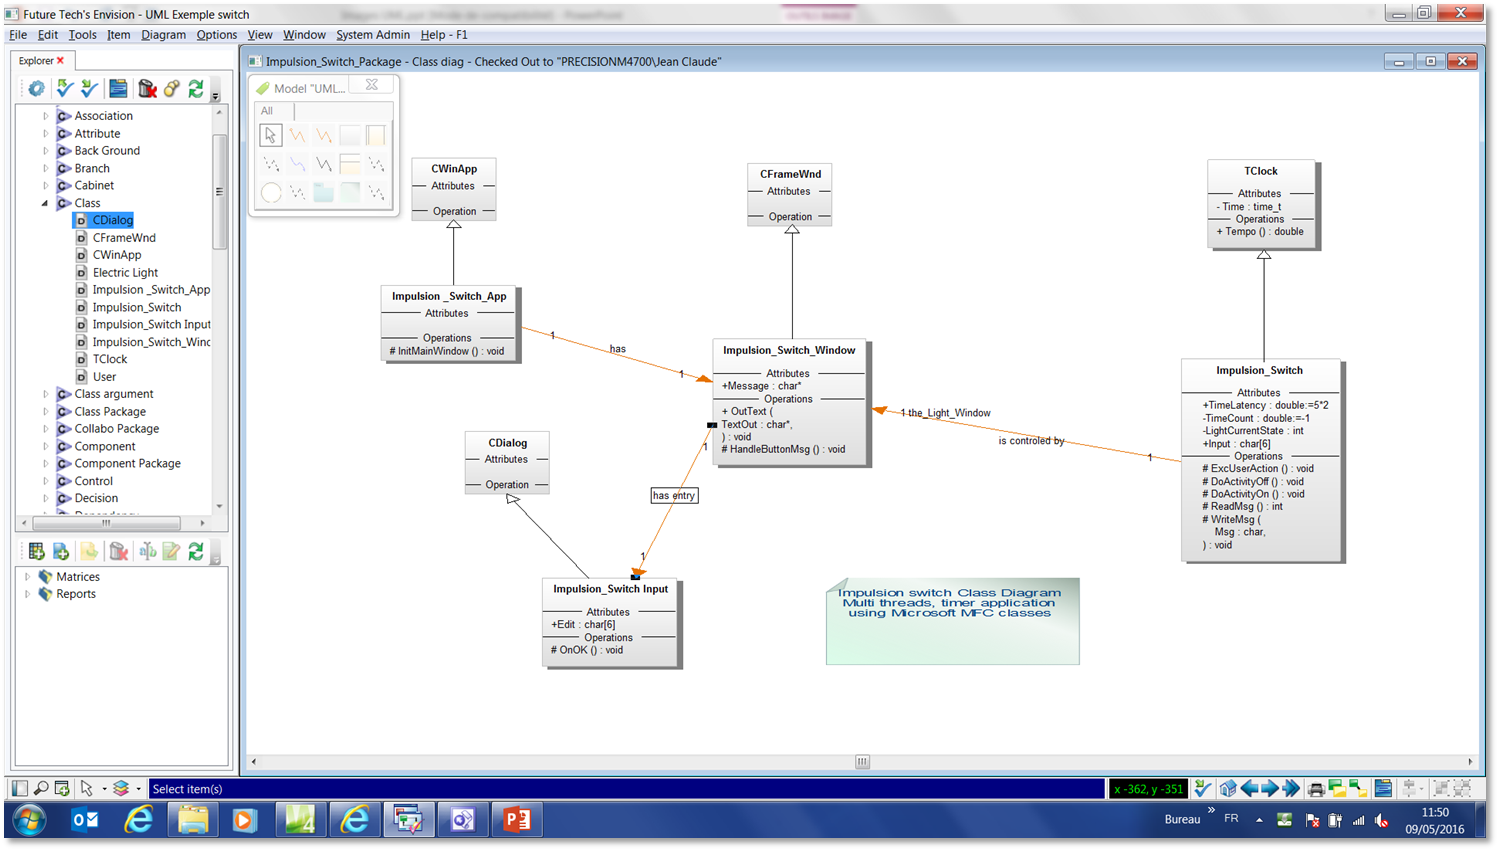Select the Check Out icon in Explorer toolbar
1499x851 pixels.
tap(63, 88)
